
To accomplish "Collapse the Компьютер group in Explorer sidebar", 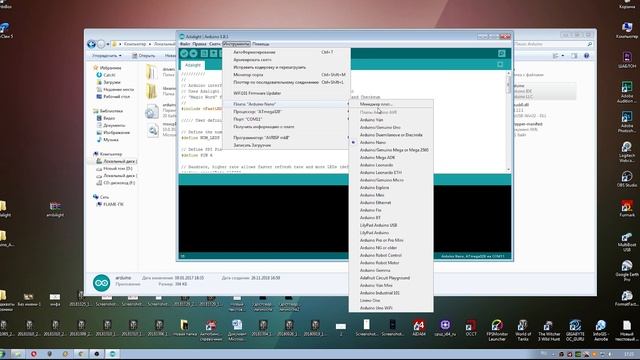I will point(107,154).
